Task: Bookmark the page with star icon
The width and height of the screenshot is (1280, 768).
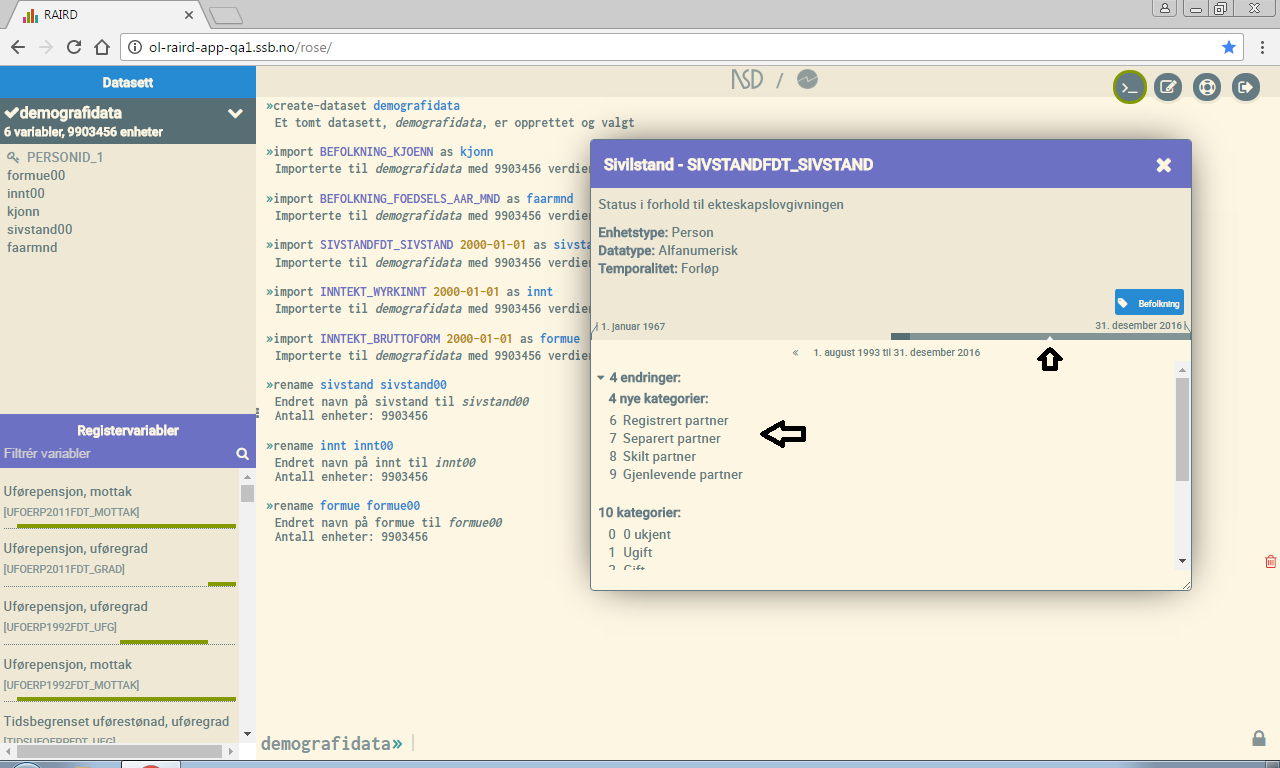Action: tap(1229, 47)
